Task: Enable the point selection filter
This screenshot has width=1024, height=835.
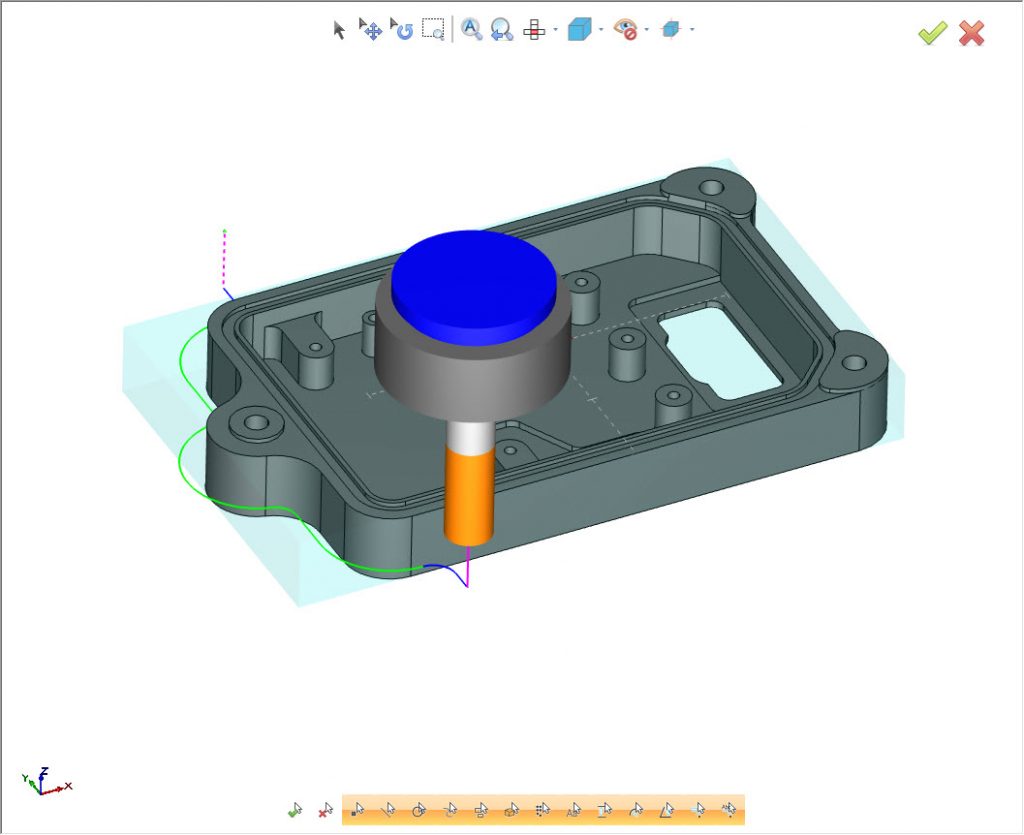Action: [358, 808]
